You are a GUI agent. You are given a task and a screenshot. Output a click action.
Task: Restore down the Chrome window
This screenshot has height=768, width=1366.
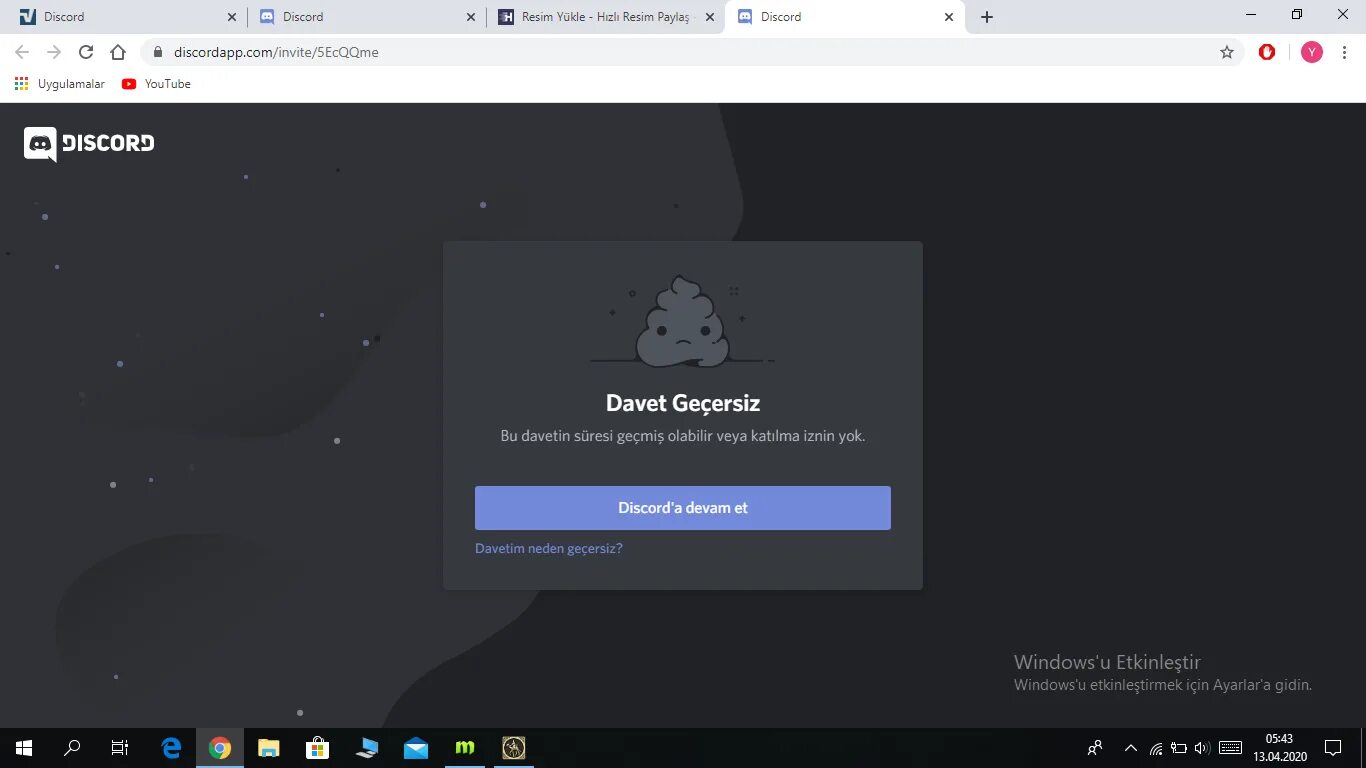[1297, 15]
